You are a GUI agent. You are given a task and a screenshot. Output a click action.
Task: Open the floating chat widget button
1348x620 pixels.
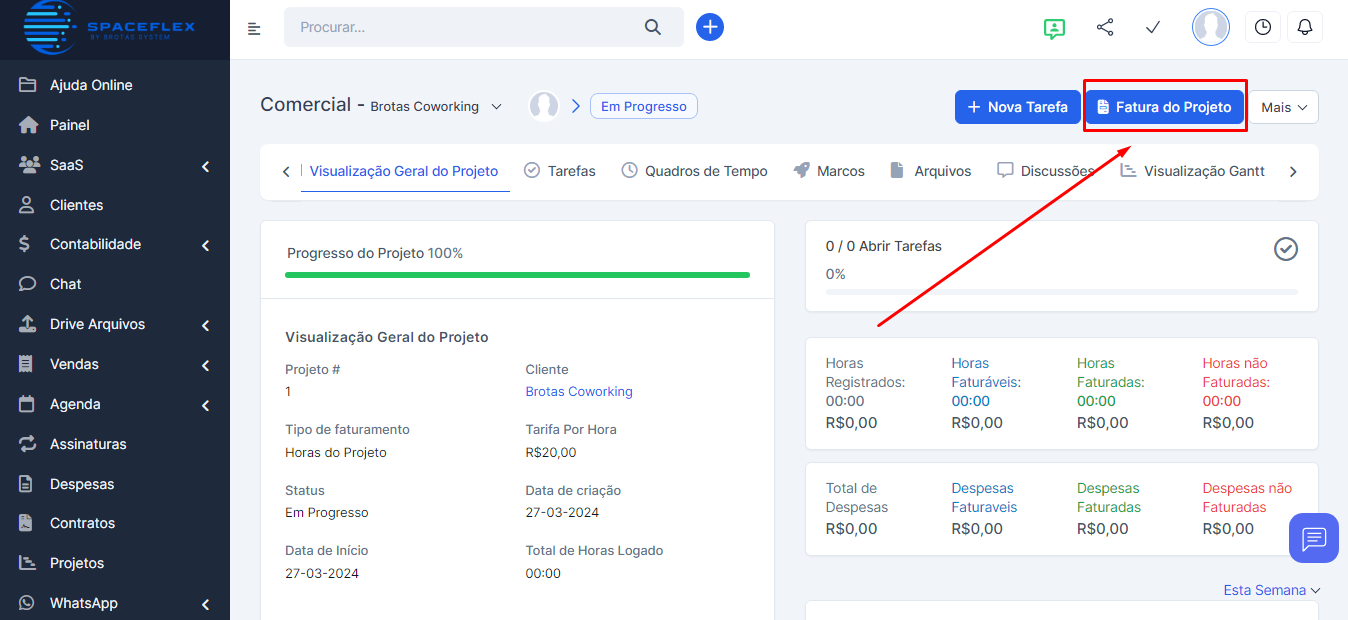(1313, 538)
